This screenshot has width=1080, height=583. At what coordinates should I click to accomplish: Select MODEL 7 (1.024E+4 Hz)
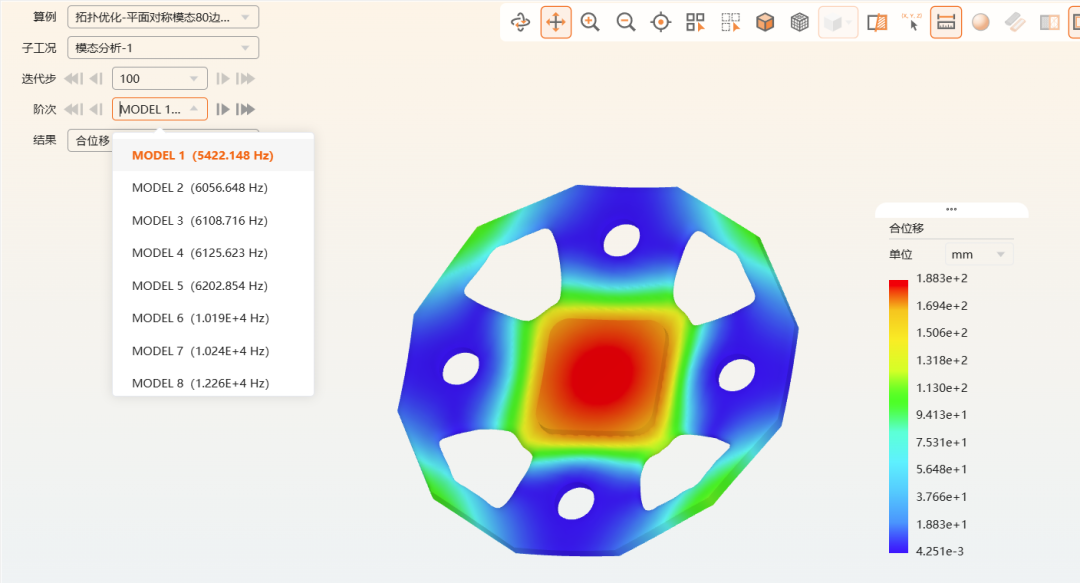(213, 351)
